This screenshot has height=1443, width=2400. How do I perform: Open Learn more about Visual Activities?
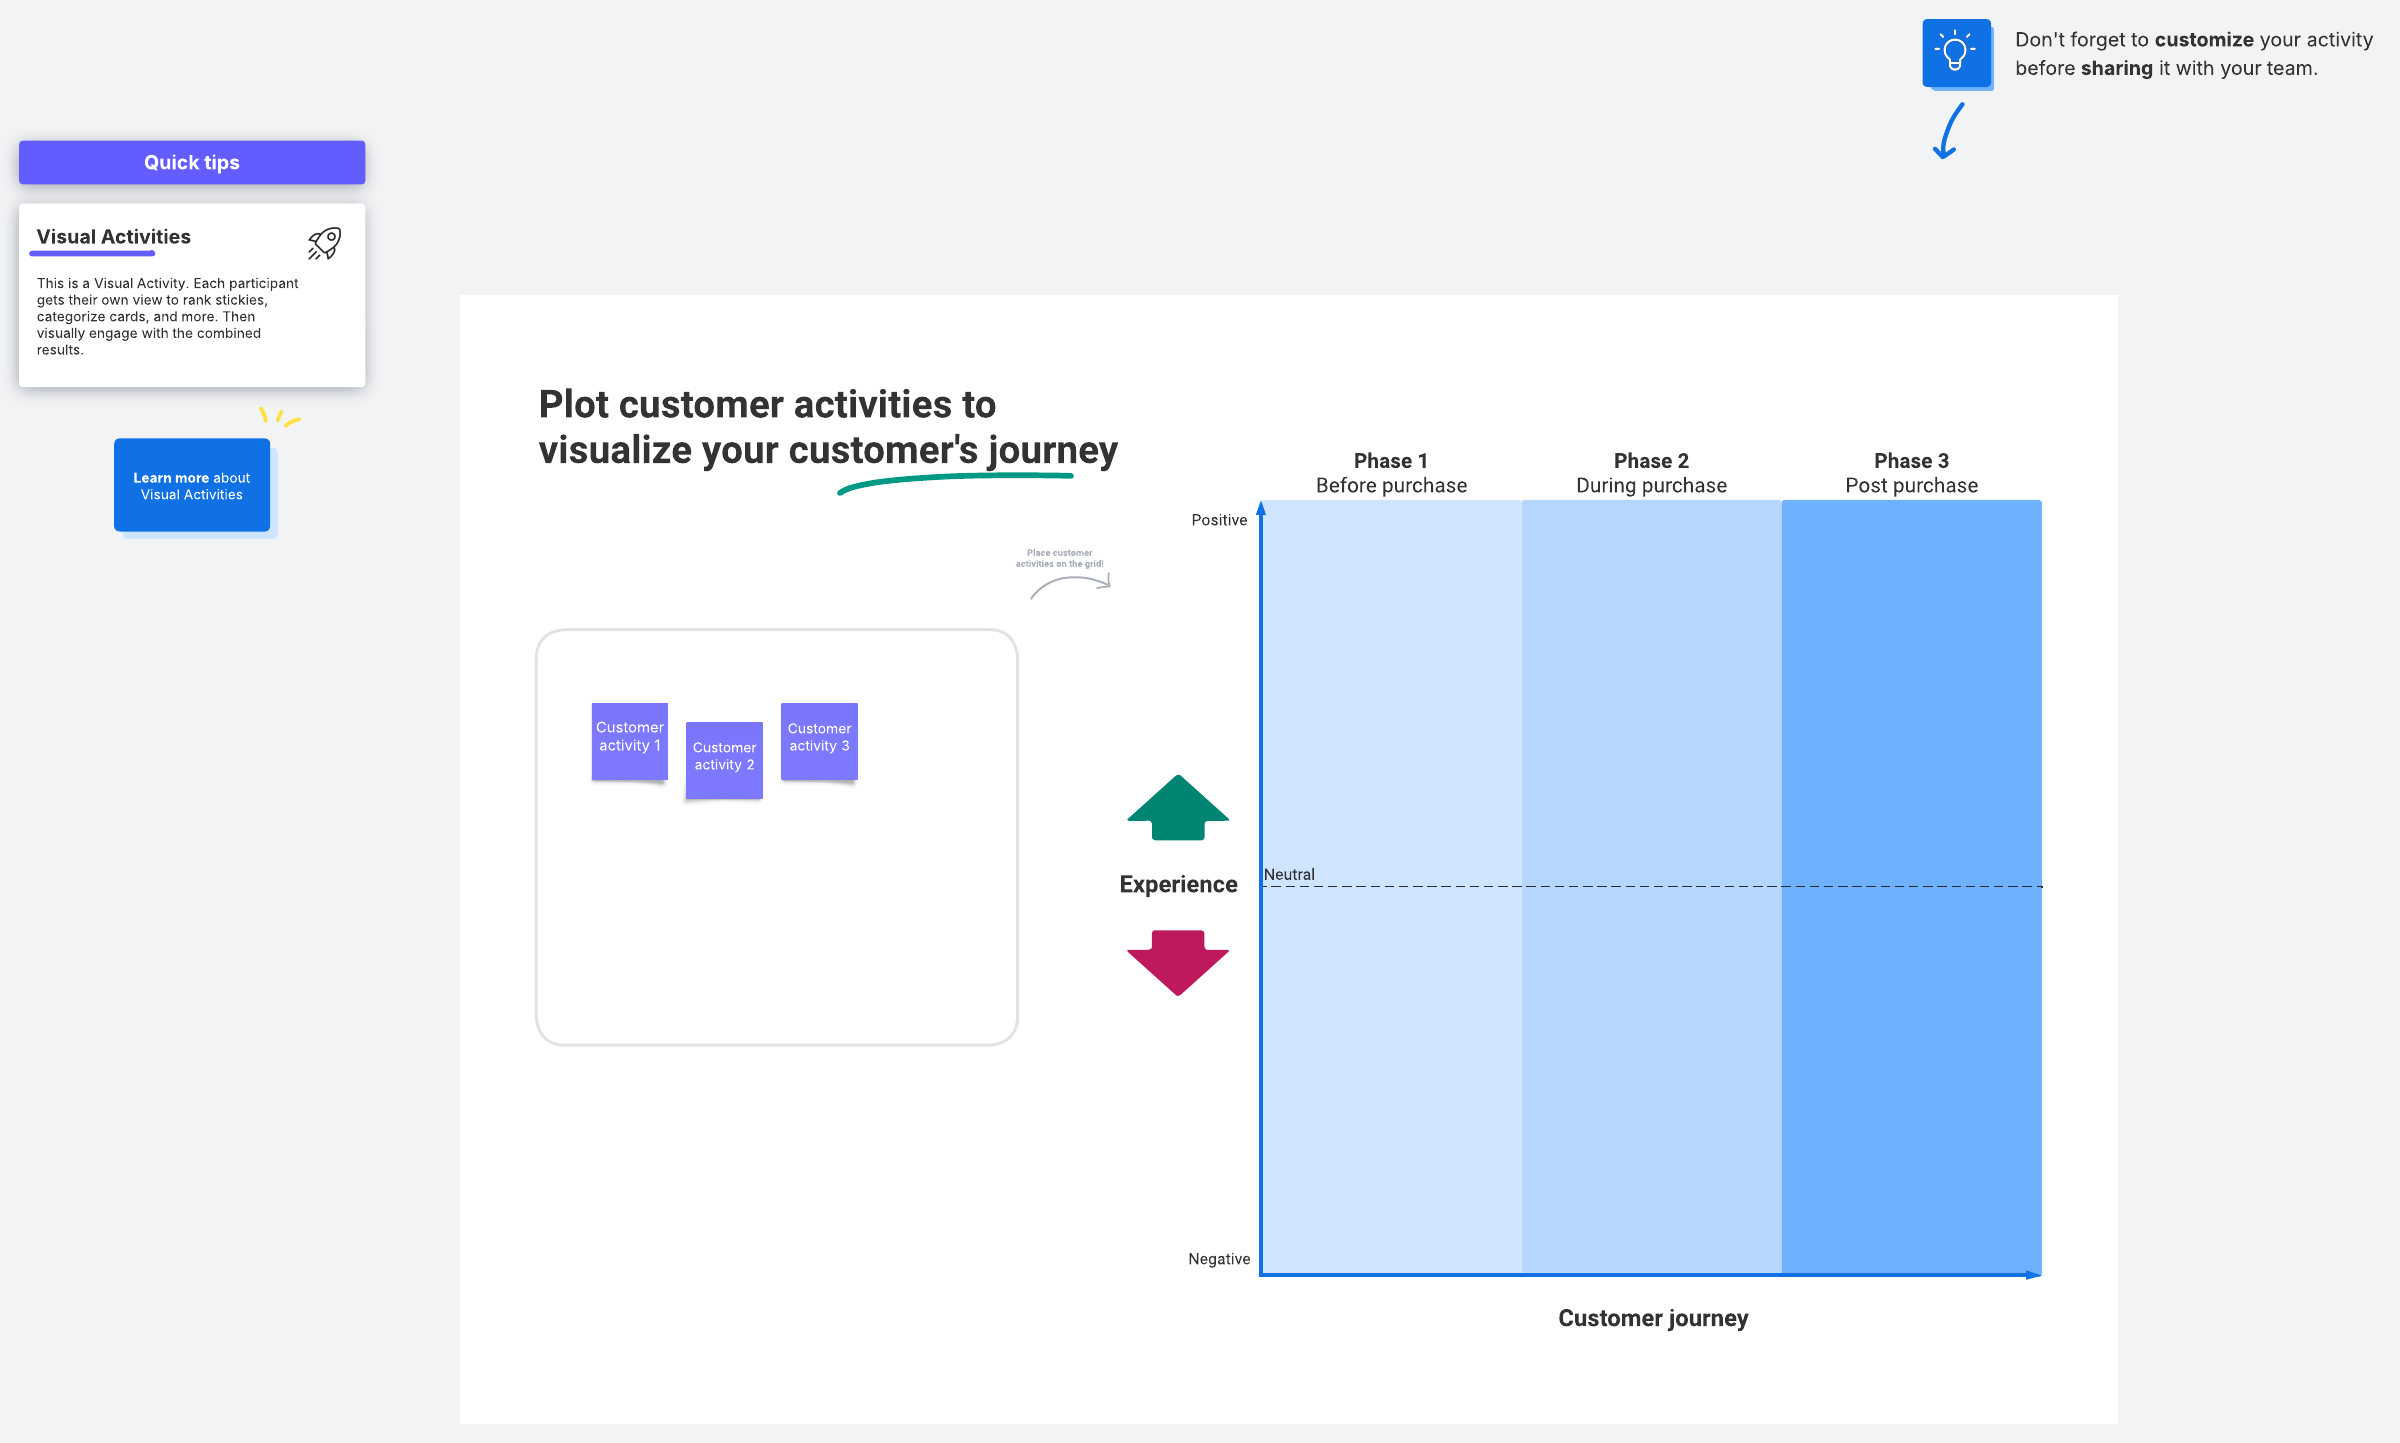[192, 485]
